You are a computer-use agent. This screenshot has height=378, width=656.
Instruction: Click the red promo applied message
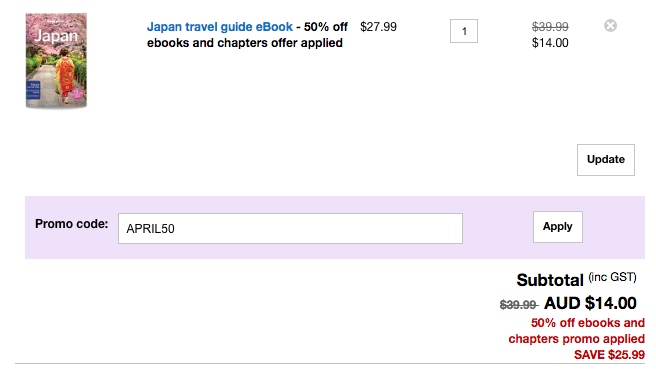point(577,331)
